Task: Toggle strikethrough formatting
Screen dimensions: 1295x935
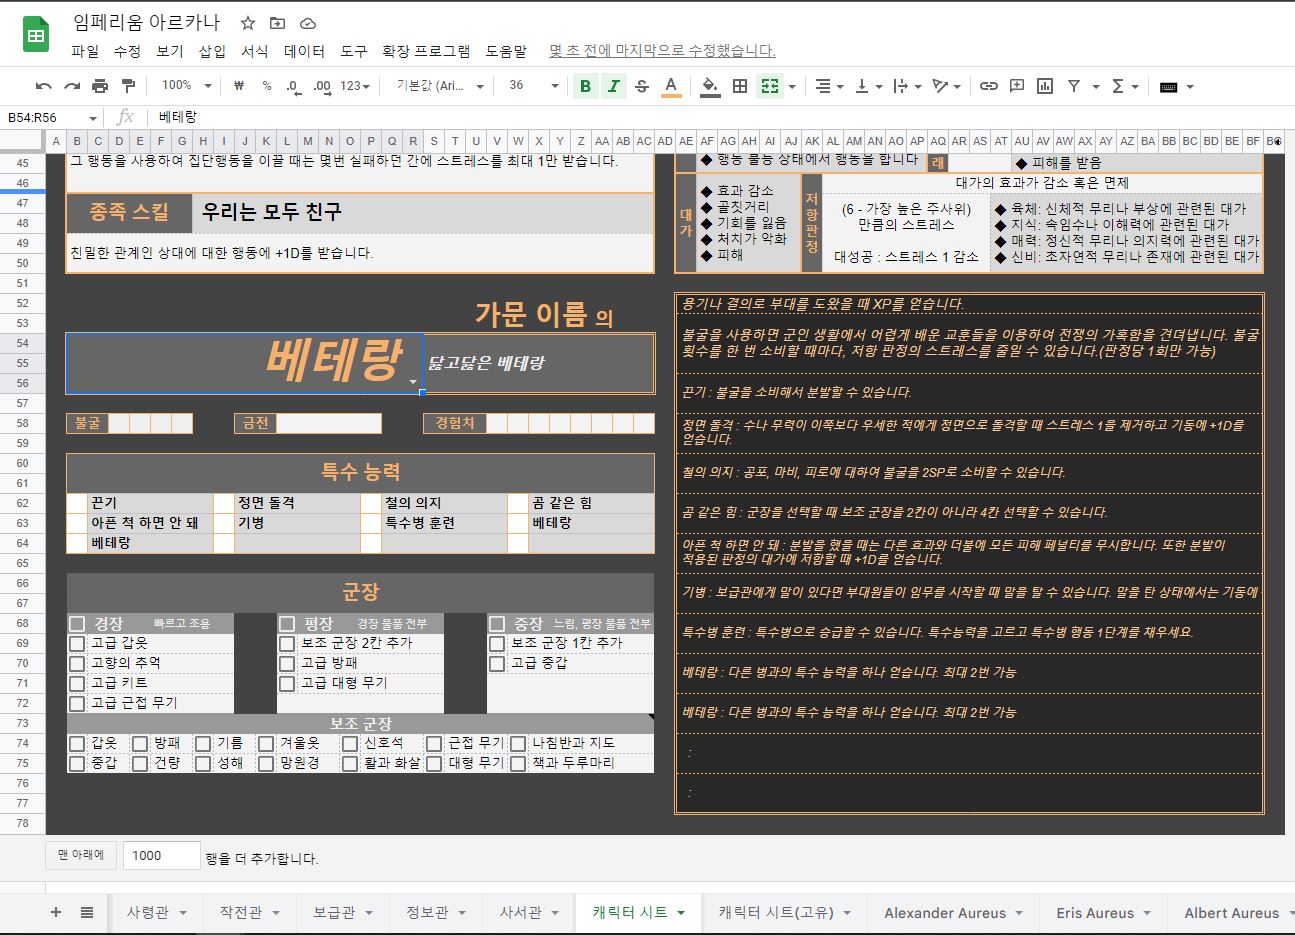Action: [642, 86]
